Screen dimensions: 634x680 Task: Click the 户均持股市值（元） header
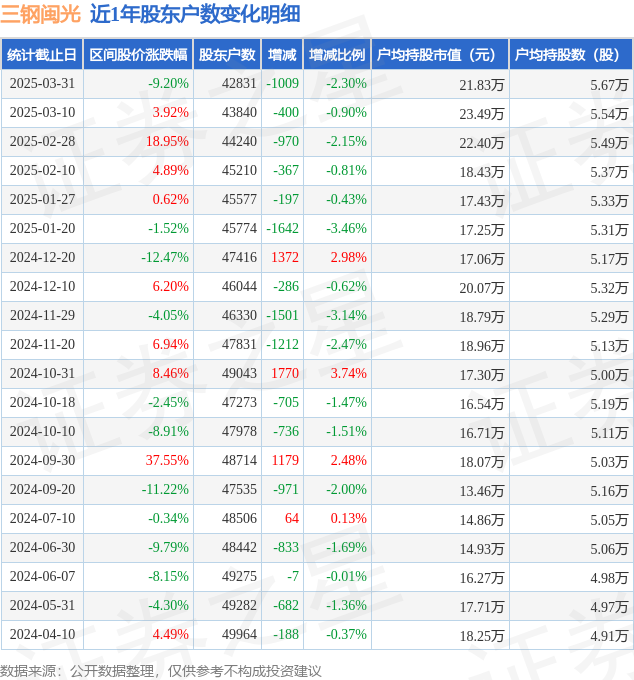(440, 55)
